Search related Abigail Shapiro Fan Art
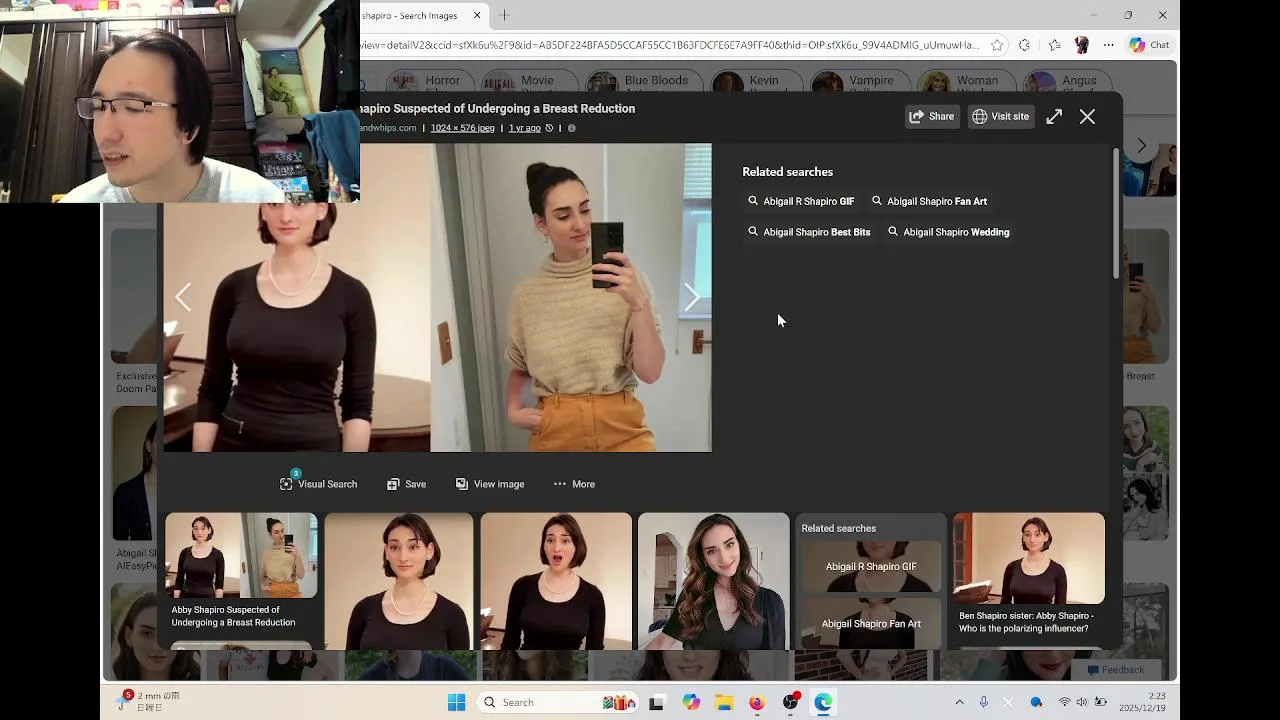Image resolution: width=1280 pixels, height=720 pixels. coord(929,201)
